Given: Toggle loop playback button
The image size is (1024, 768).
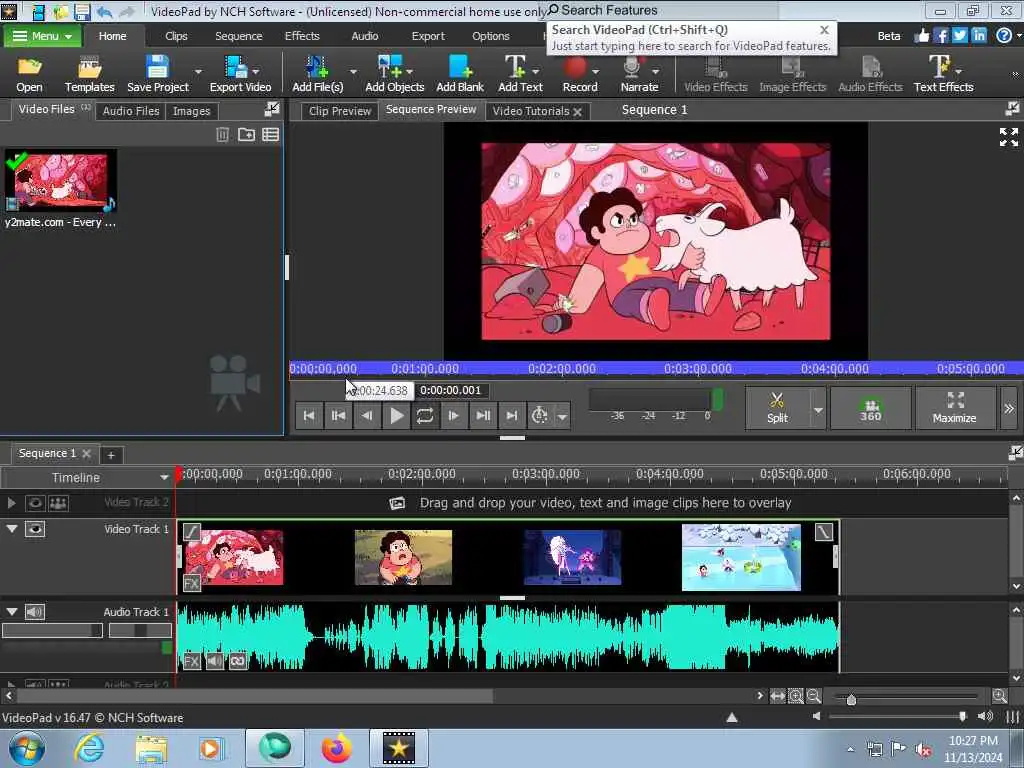Looking at the screenshot, I should coord(424,415).
